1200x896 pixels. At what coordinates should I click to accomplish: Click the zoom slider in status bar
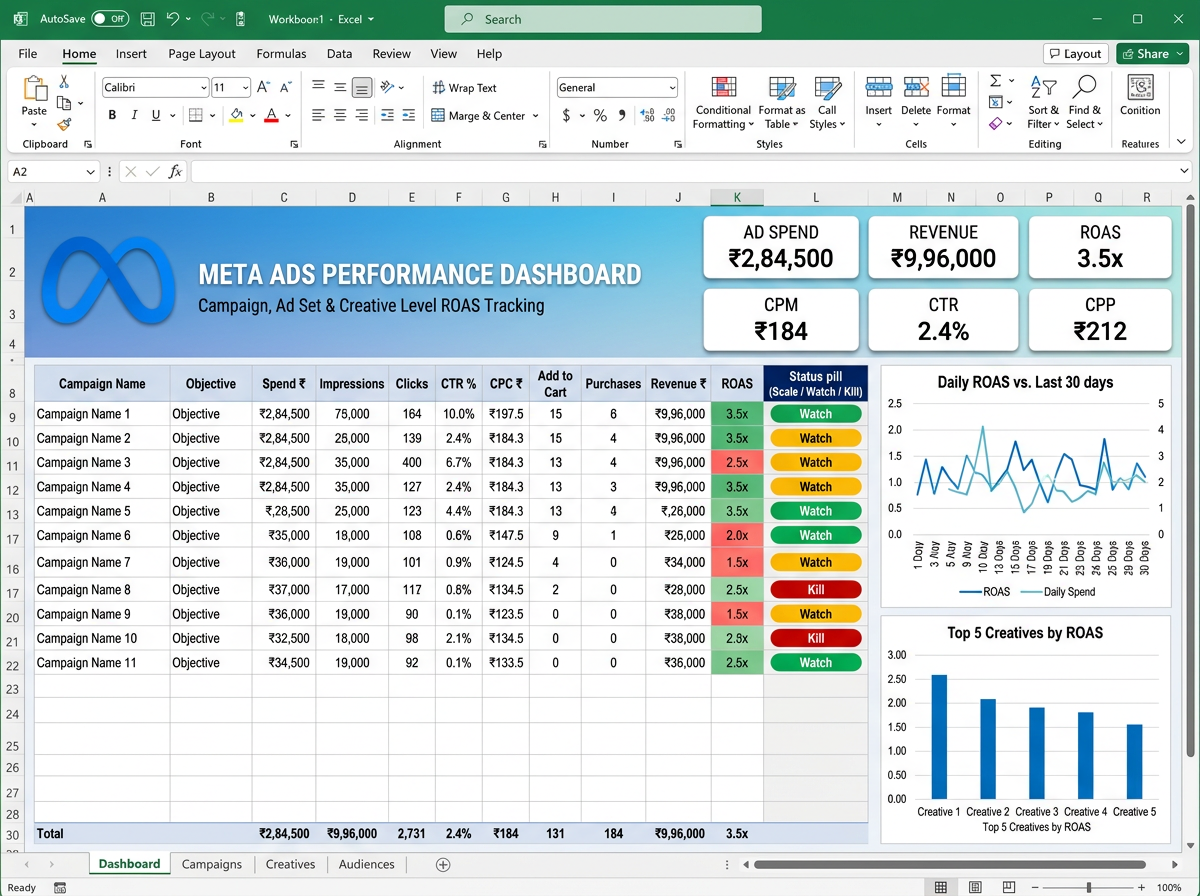tap(1088, 887)
